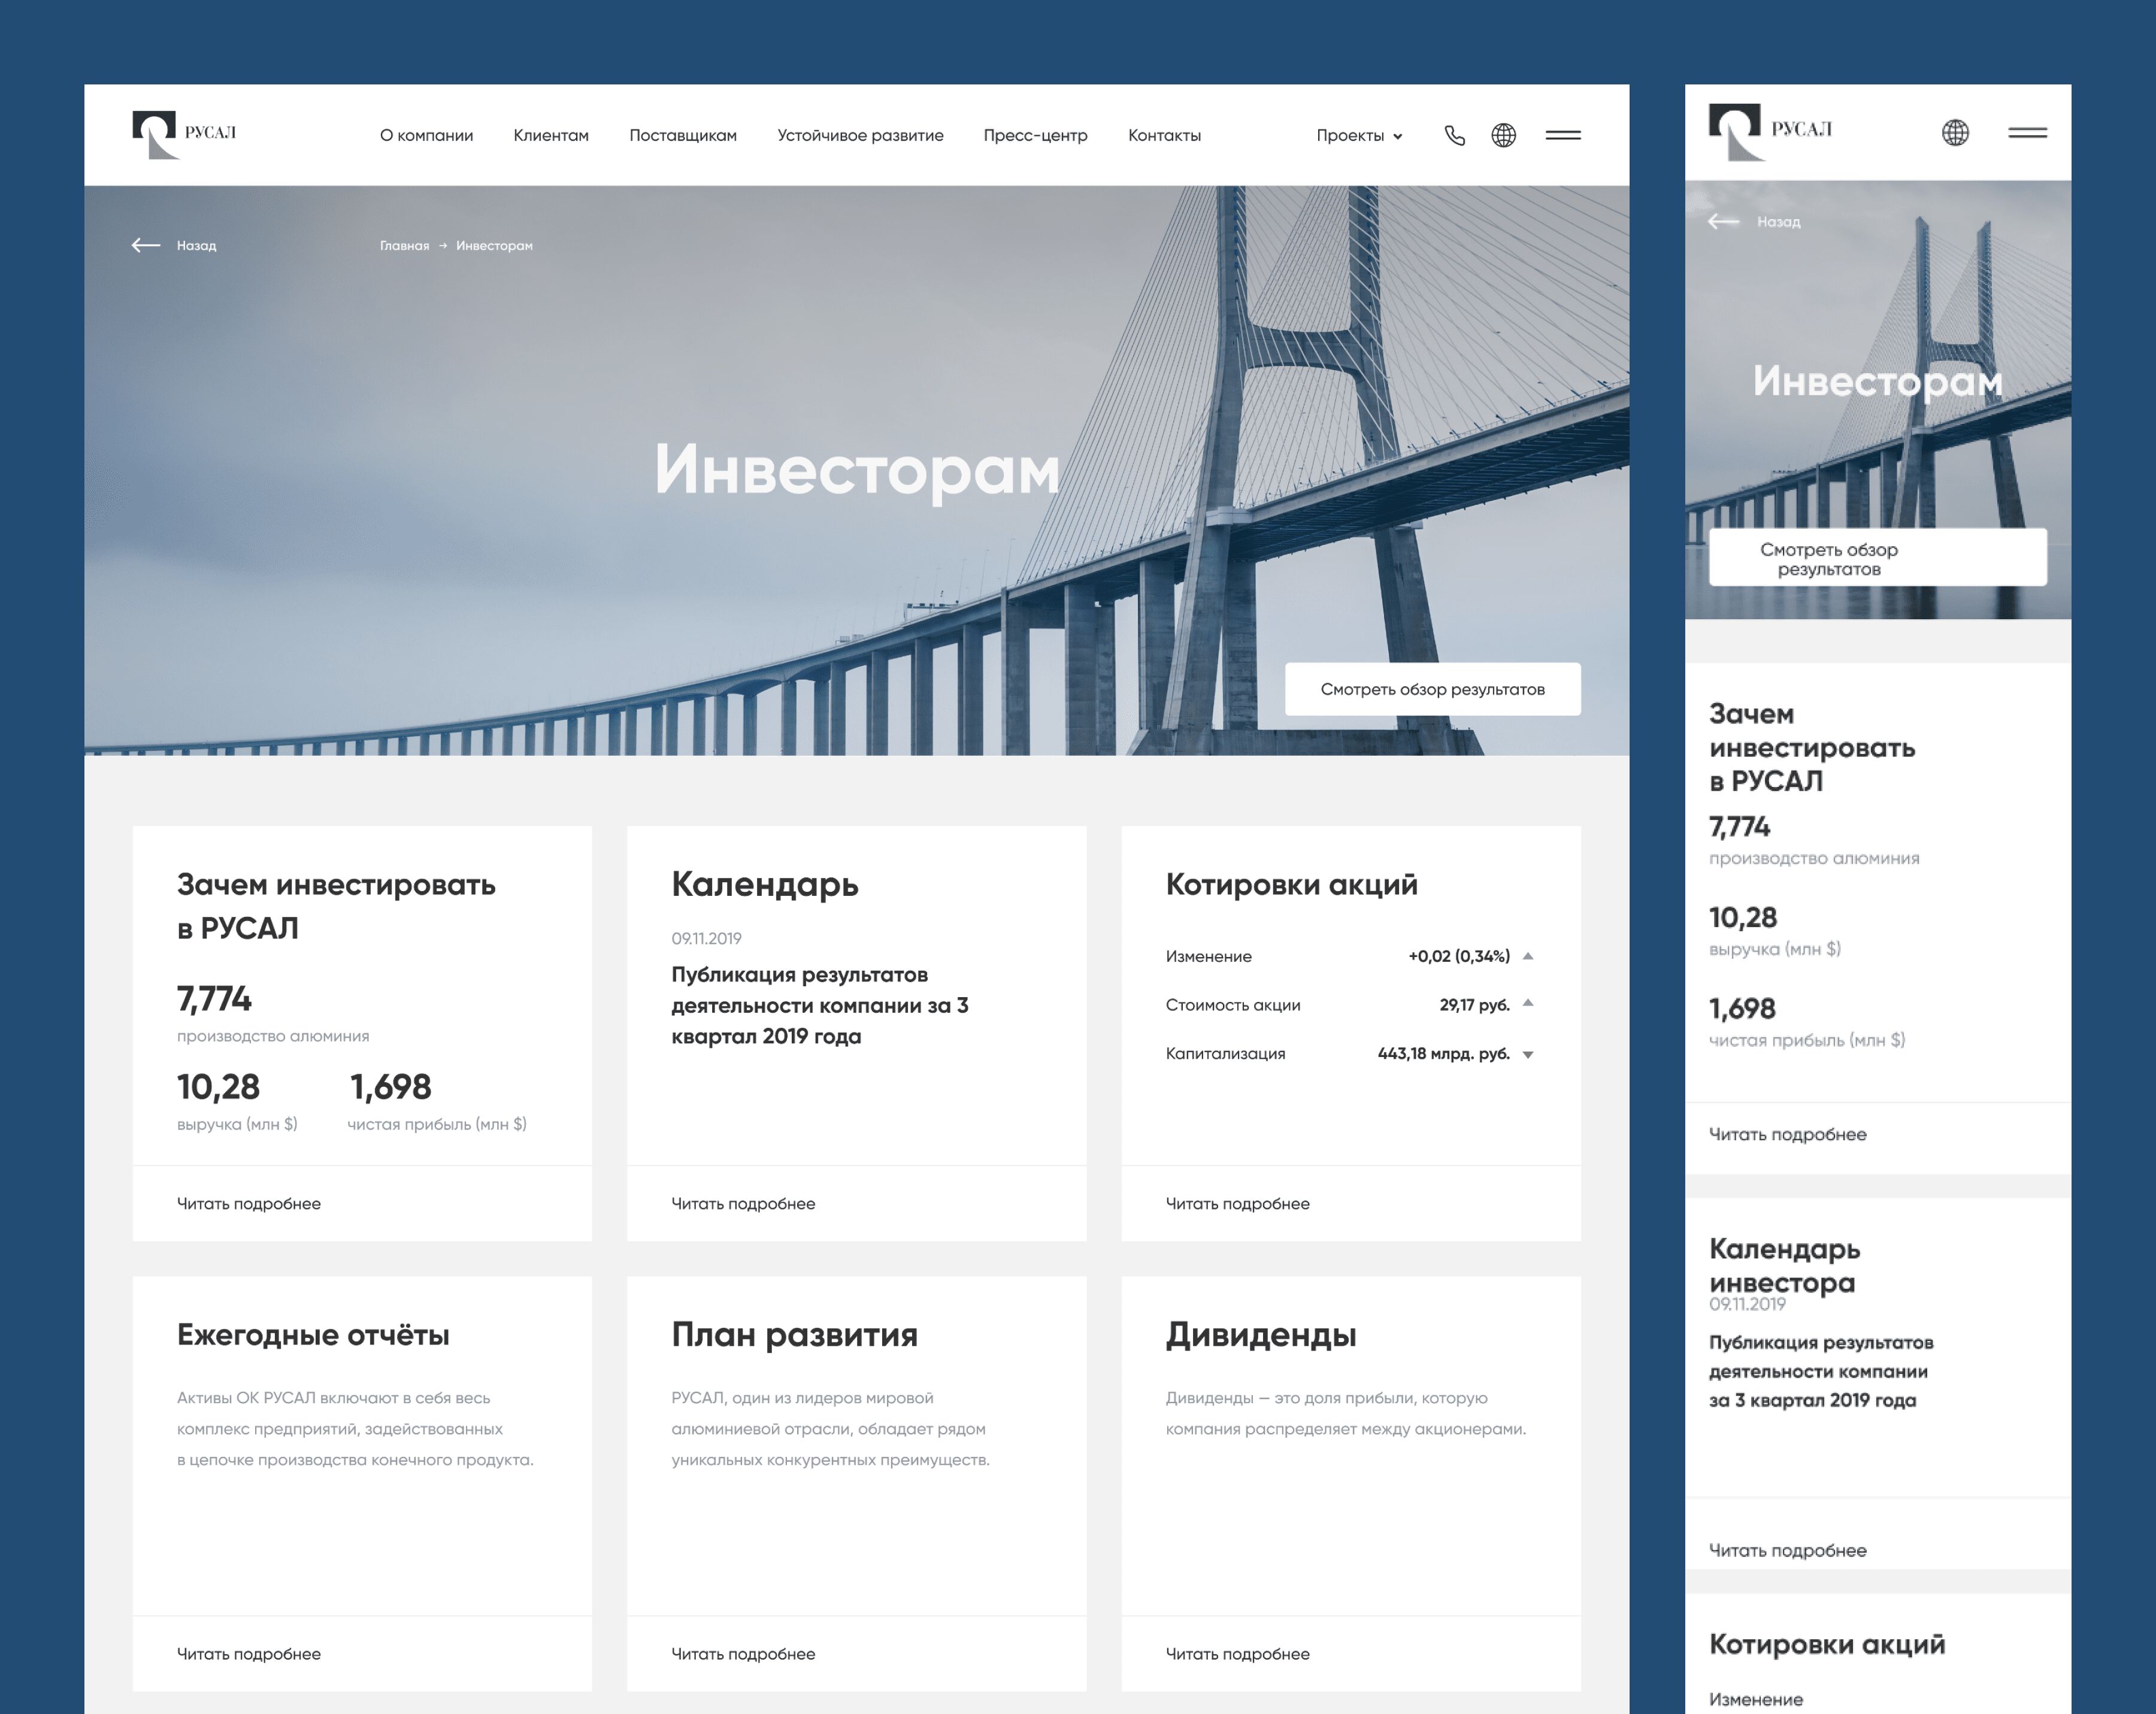The image size is (2156, 1714).
Task: Click the phone icon in the header
Action: click(1455, 134)
